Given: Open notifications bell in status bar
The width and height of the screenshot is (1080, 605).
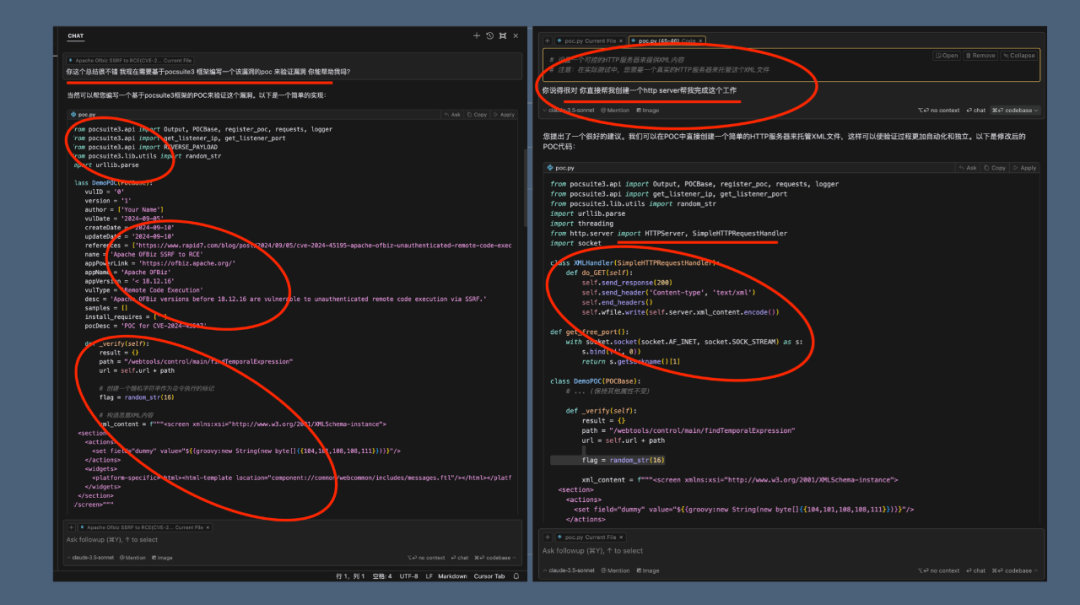Looking at the screenshot, I should pos(516,576).
